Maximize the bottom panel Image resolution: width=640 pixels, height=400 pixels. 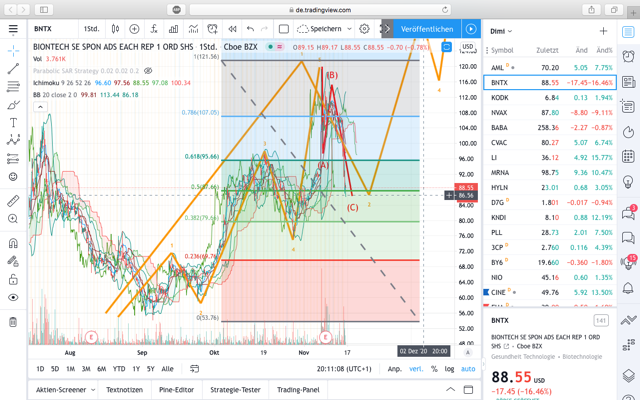468,389
